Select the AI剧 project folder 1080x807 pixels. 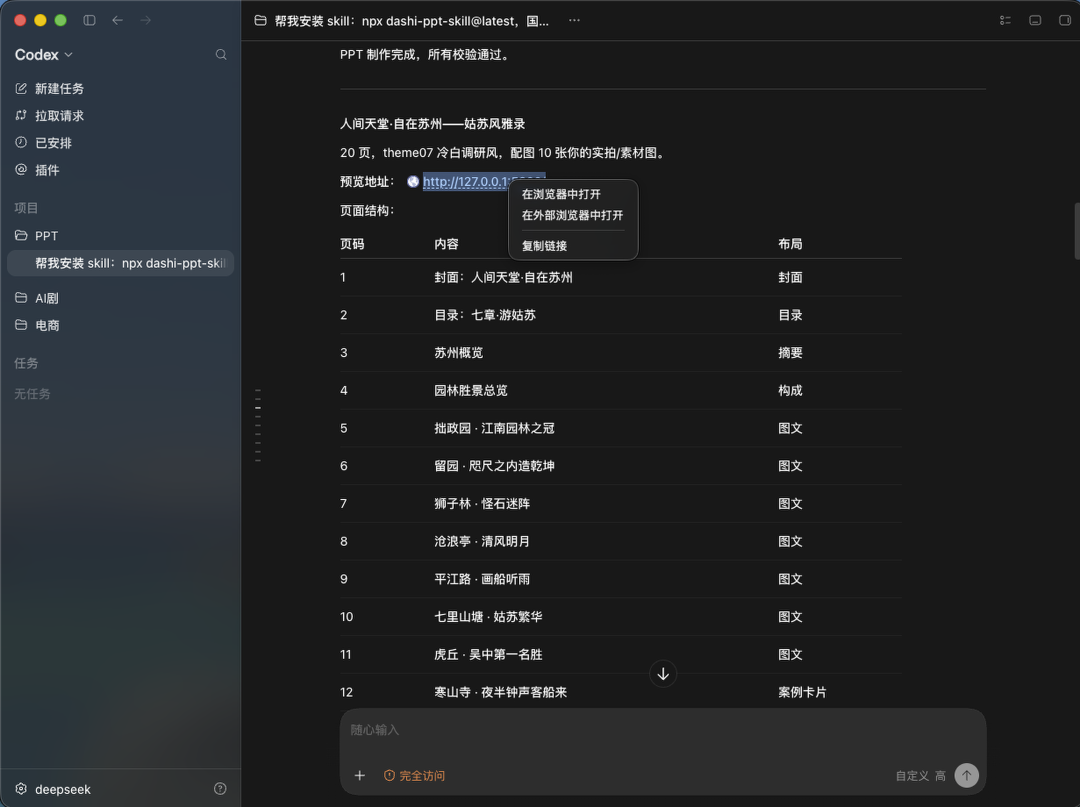[37, 298]
